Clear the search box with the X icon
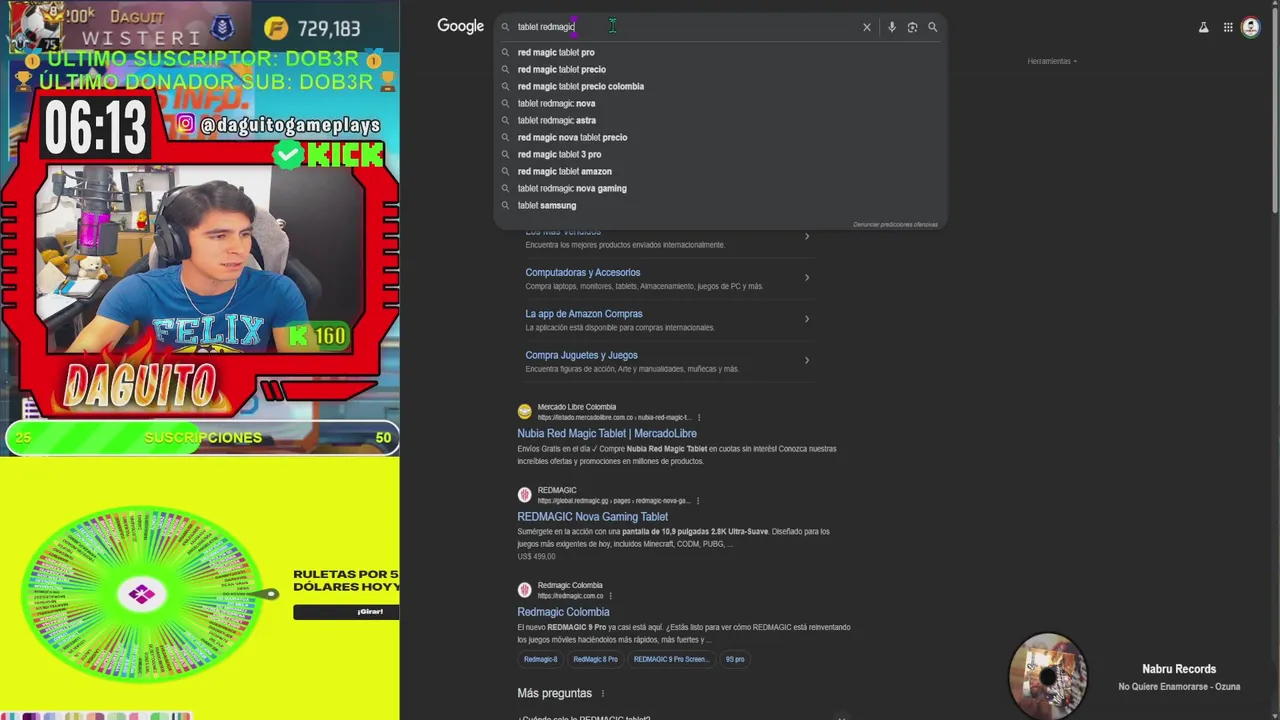This screenshot has height=720, width=1280. pos(867,27)
